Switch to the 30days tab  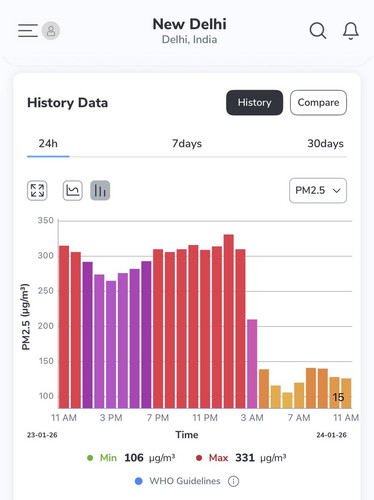[x=325, y=144]
